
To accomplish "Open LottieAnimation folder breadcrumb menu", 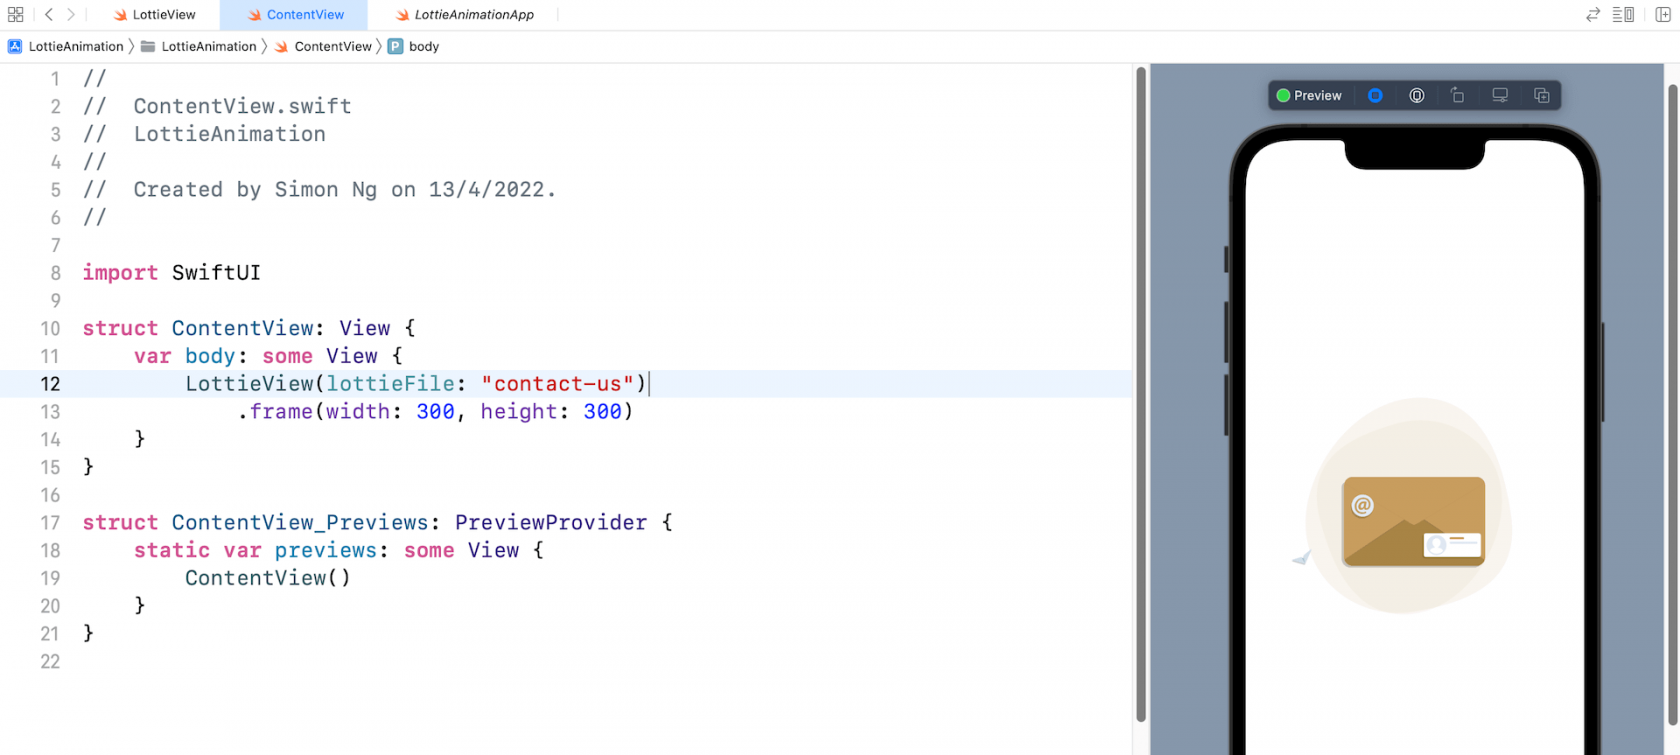I will pyautogui.click(x=199, y=47).
